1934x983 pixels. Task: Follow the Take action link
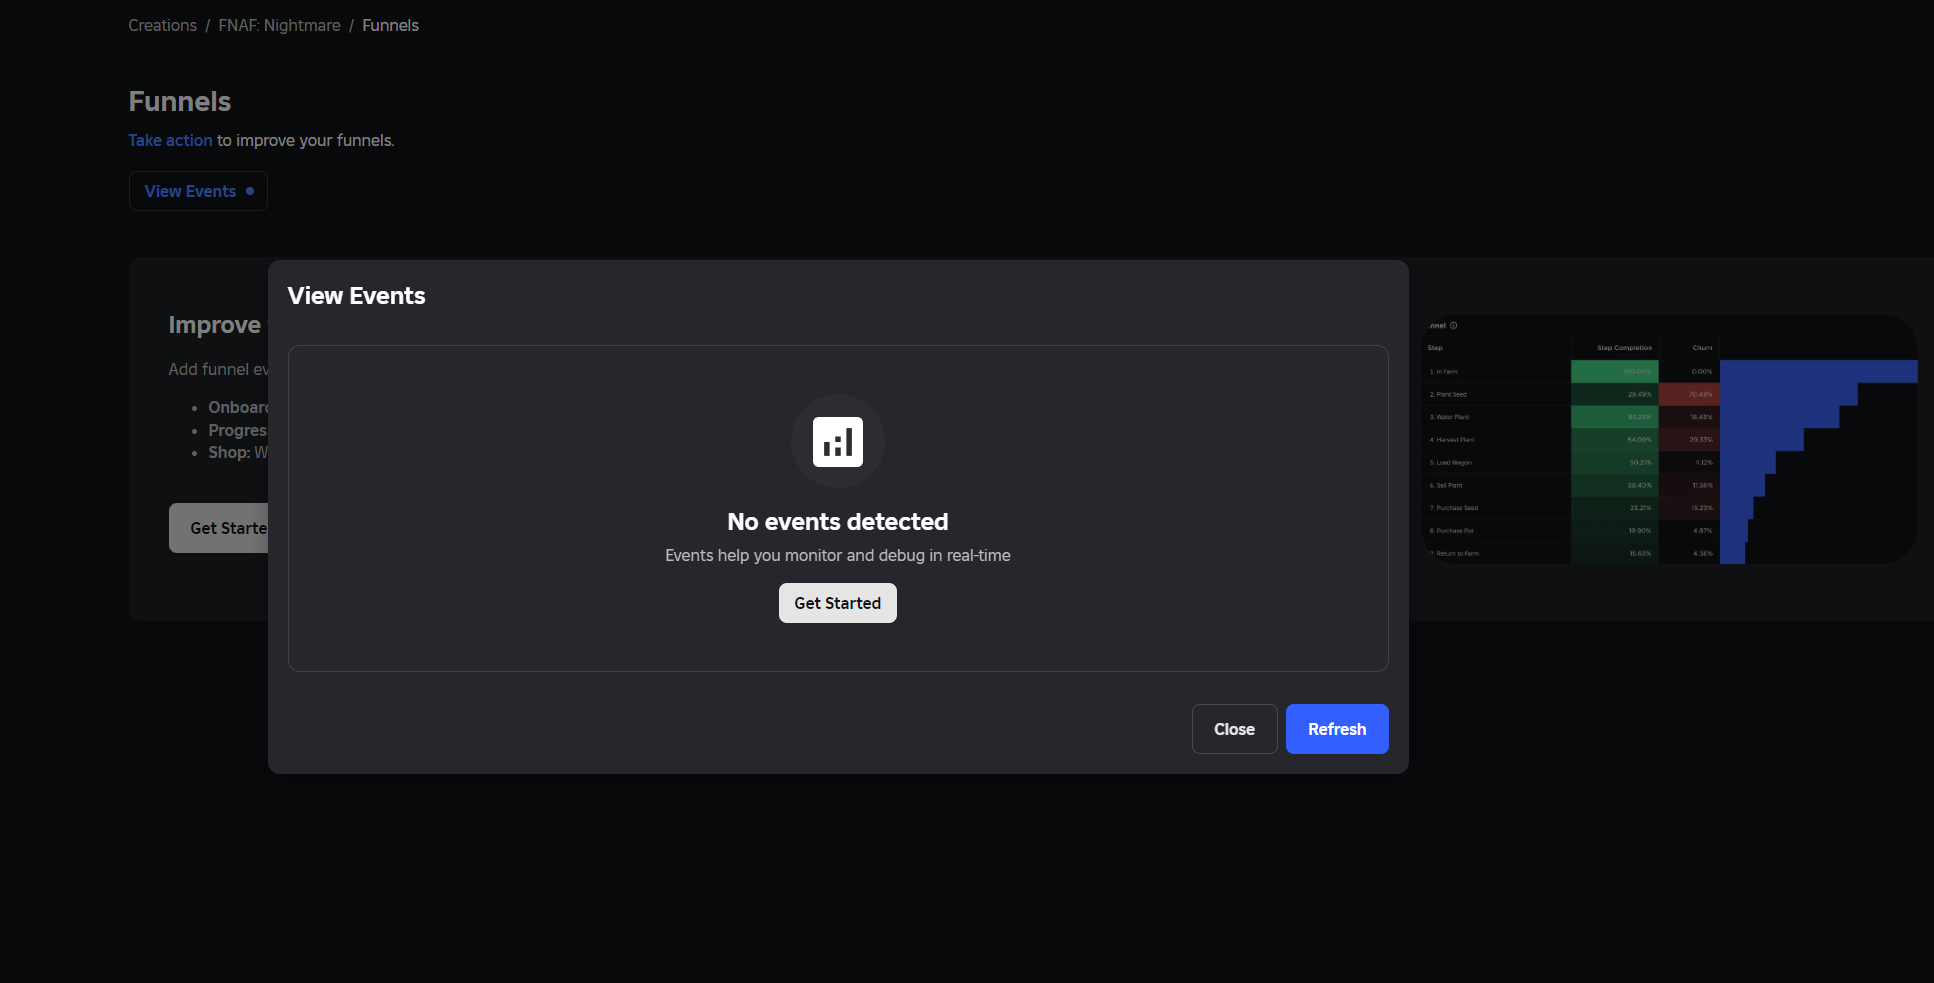pos(170,140)
